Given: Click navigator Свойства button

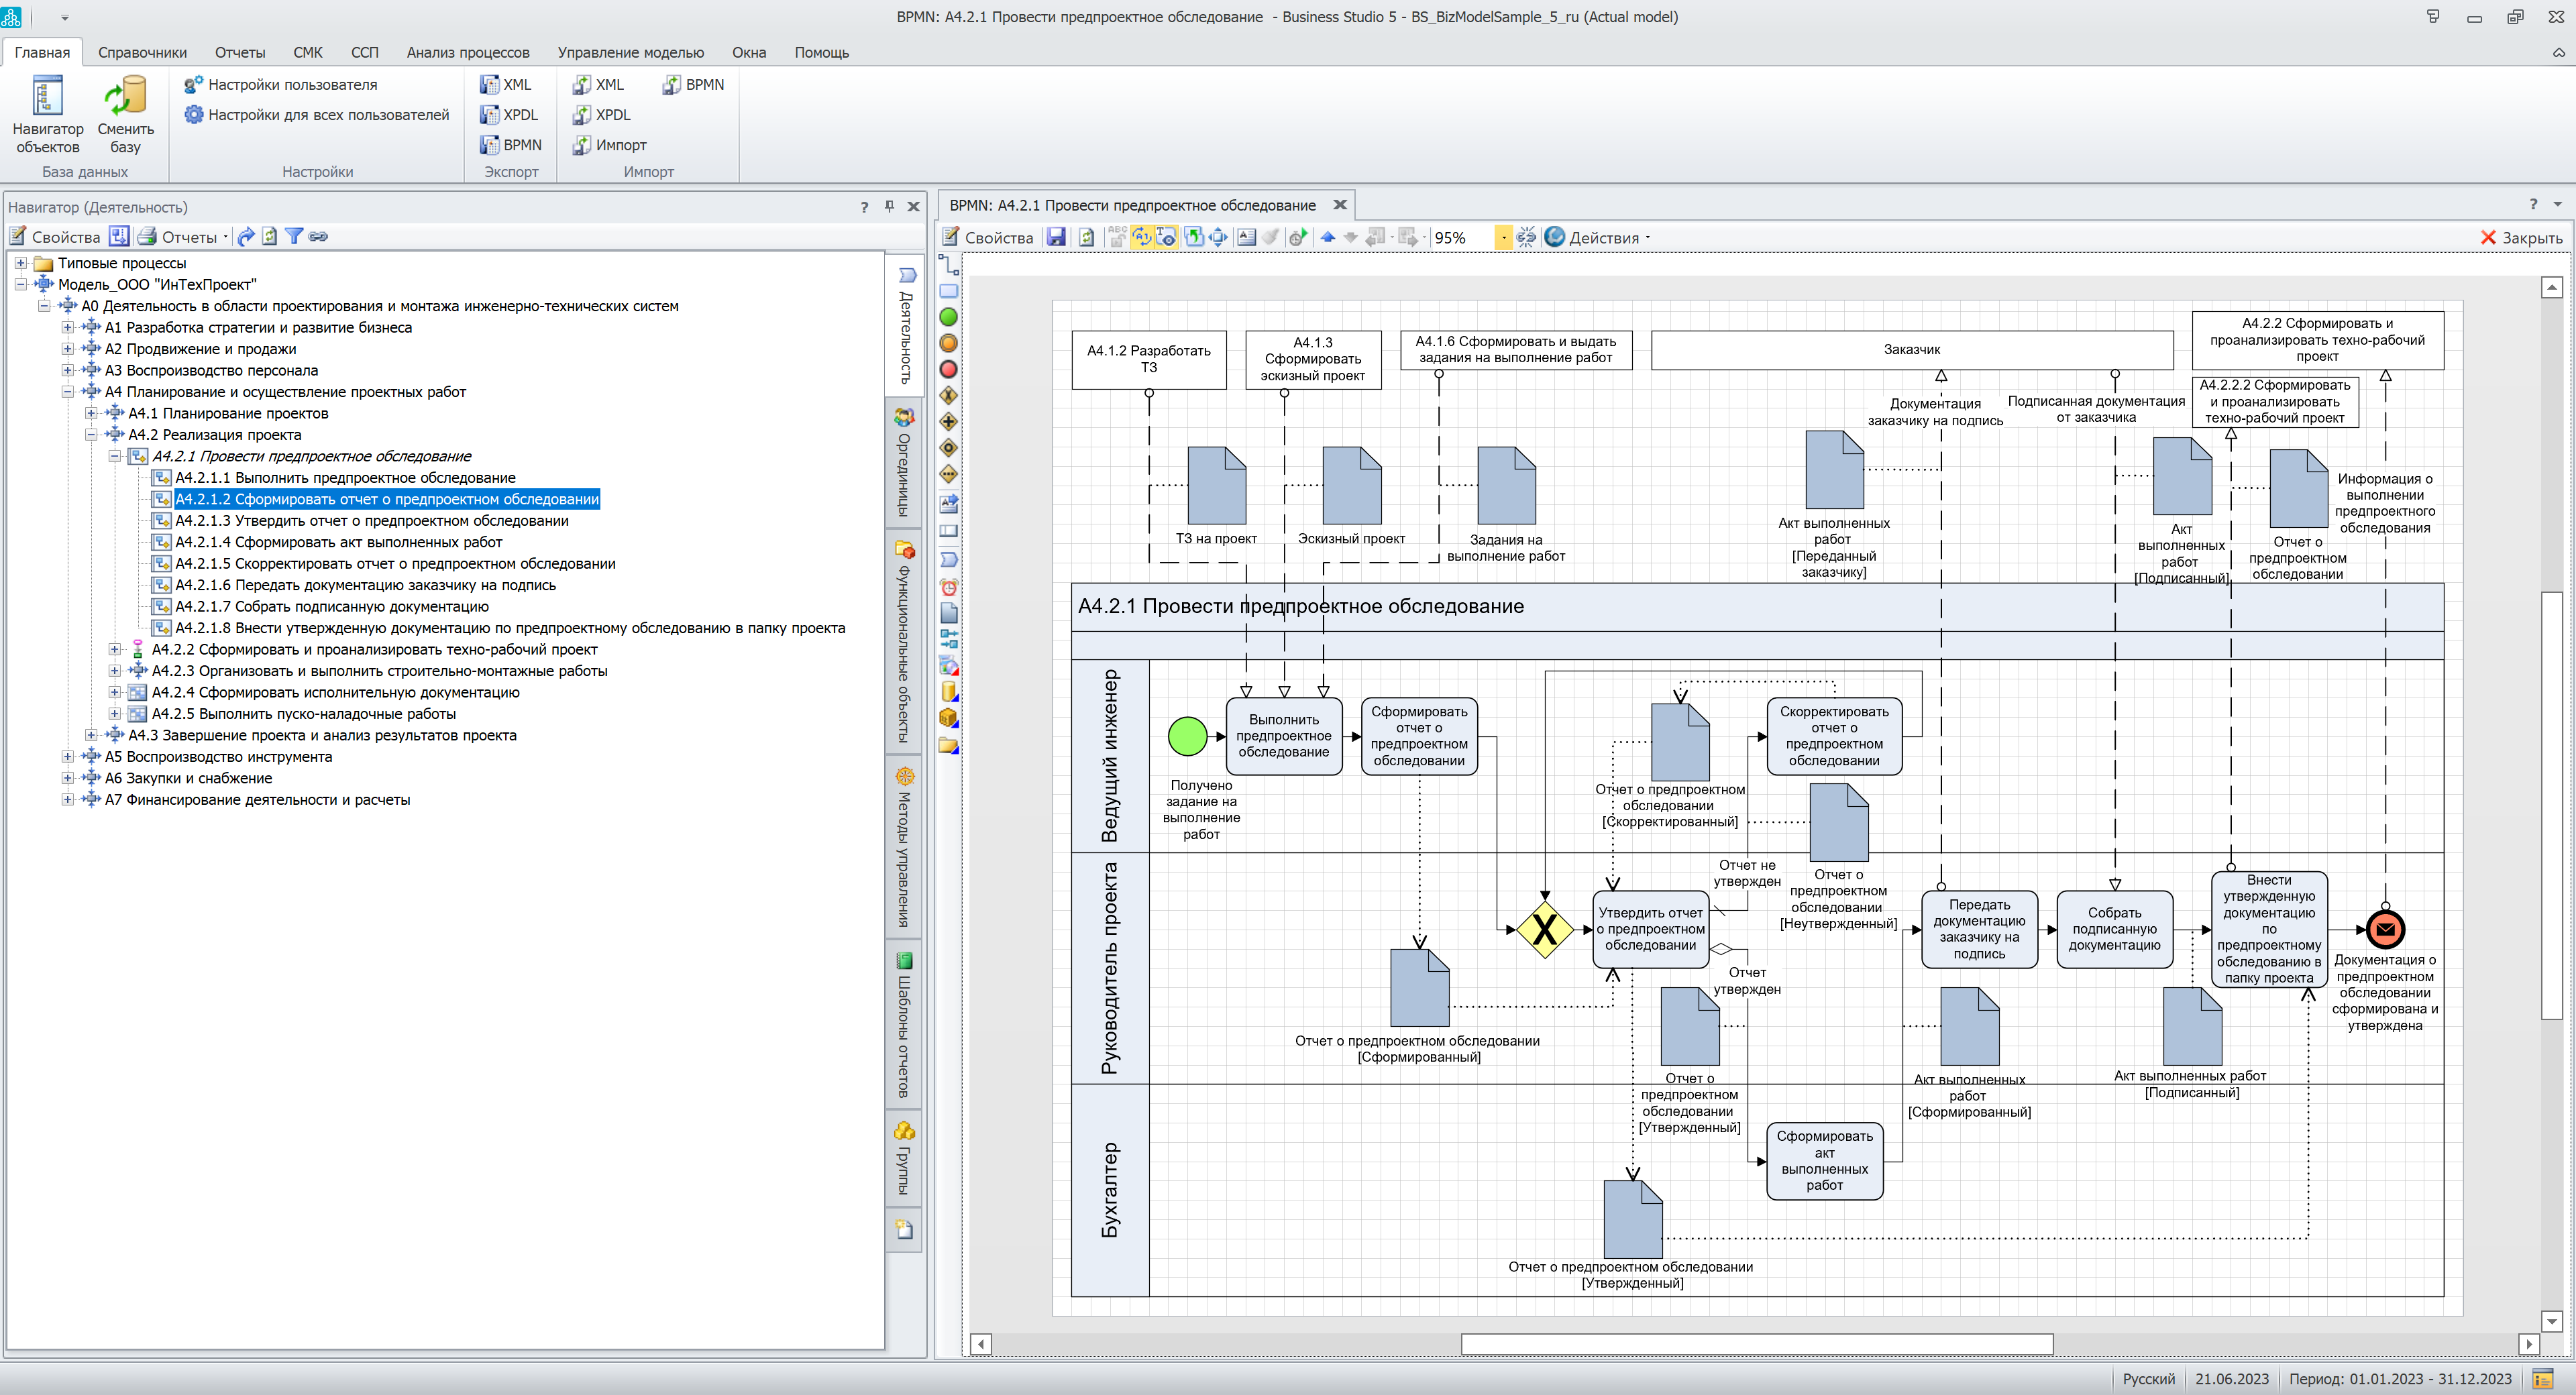Looking at the screenshot, I should 55,237.
